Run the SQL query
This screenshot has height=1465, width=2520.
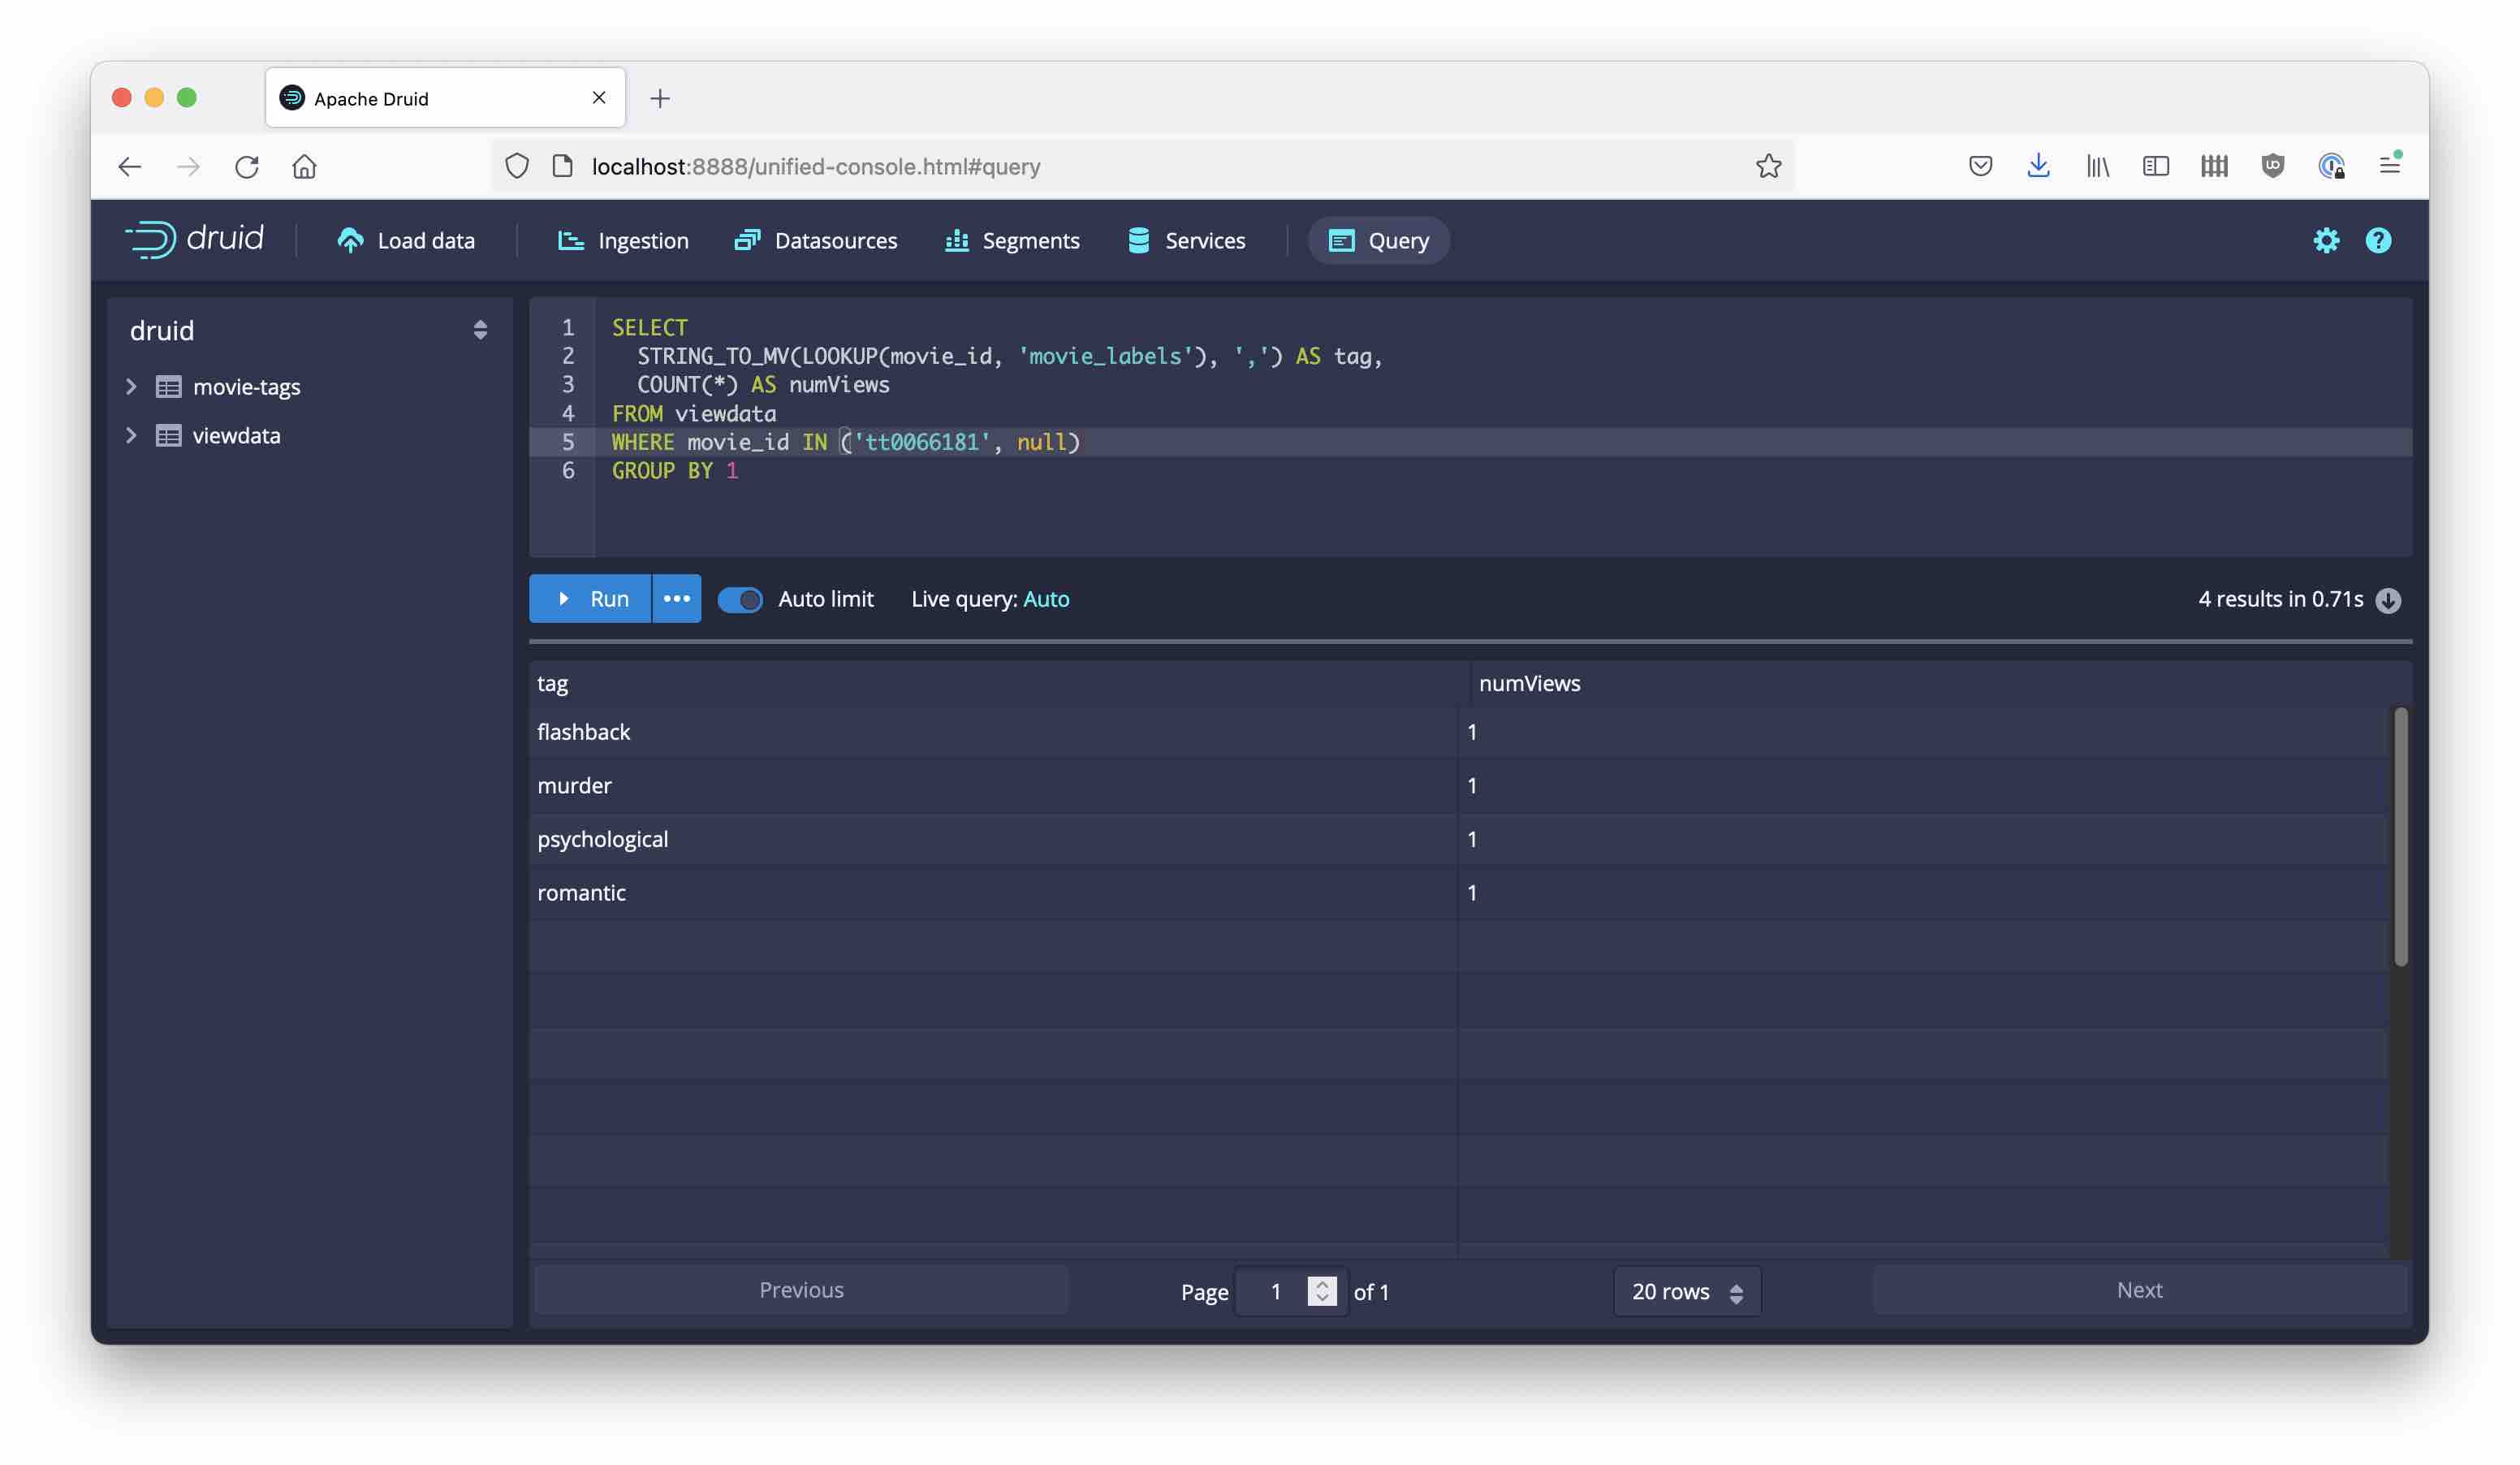click(591, 599)
